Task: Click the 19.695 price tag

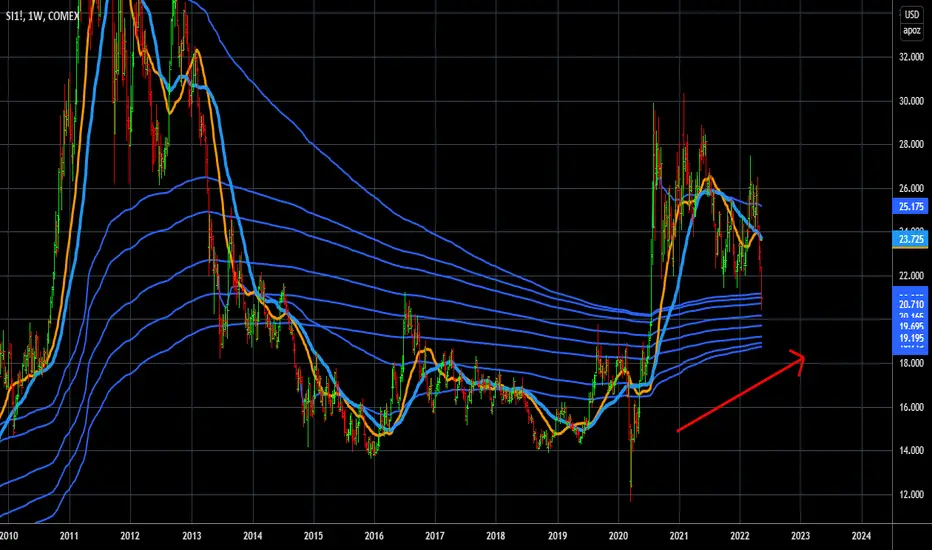Action: pyautogui.click(x=911, y=326)
